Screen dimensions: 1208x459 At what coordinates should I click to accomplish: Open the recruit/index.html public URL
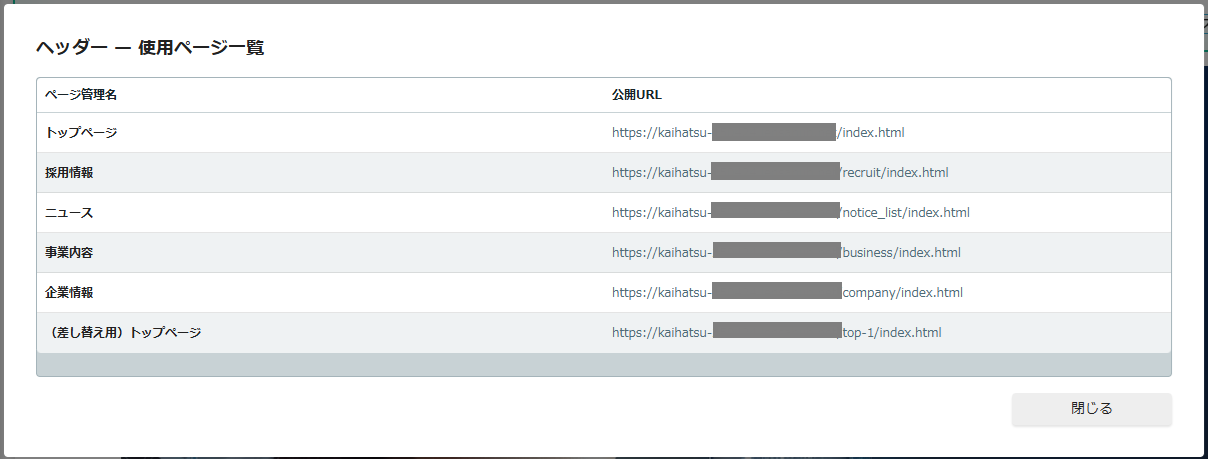tap(780, 172)
